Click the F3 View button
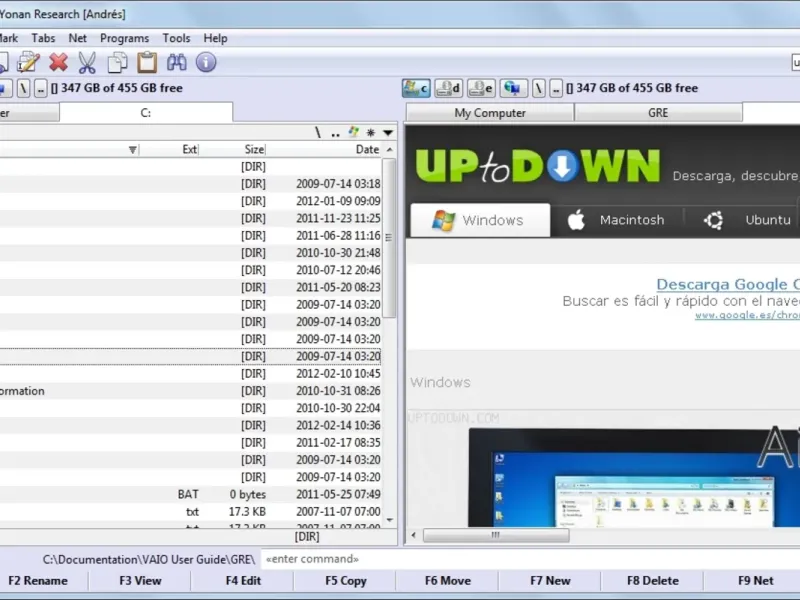Image resolution: width=800 pixels, height=600 pixels. click(x=140, y=581)
